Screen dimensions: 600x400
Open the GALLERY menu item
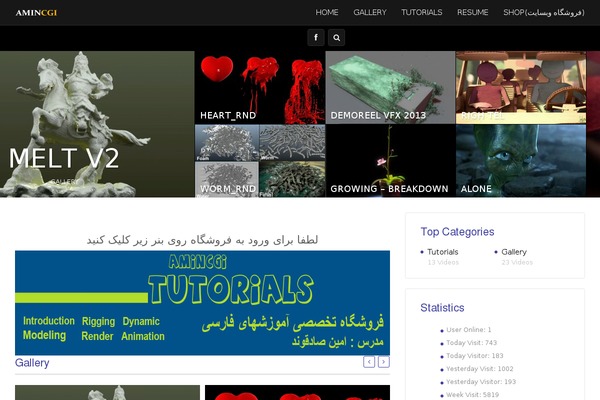pos(370,12)
